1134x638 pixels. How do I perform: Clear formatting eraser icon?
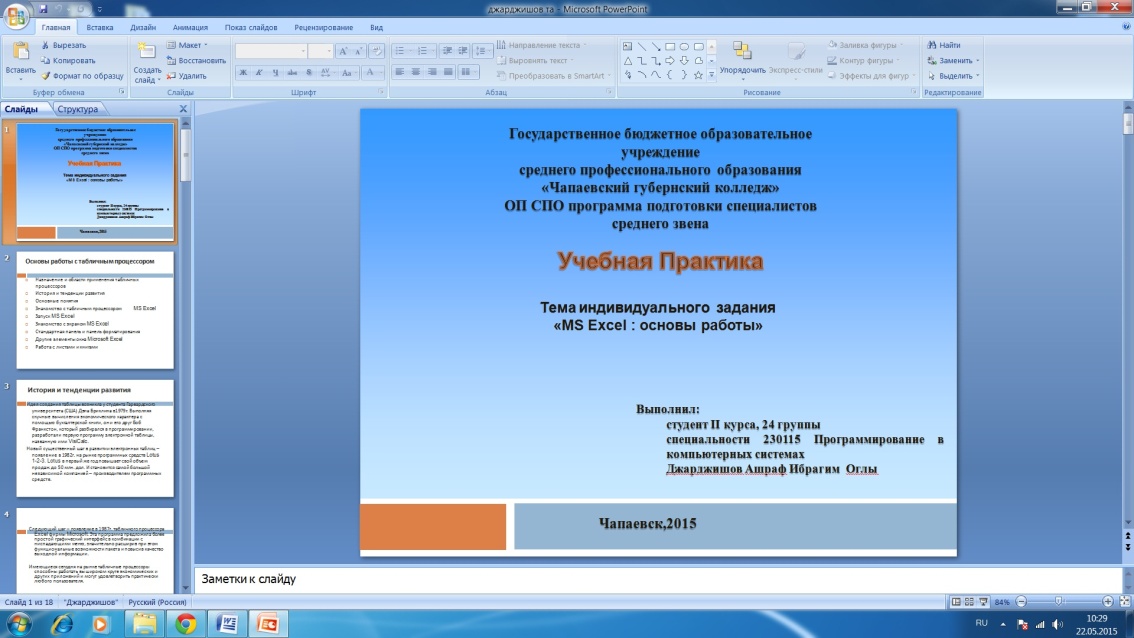(376, 51)
